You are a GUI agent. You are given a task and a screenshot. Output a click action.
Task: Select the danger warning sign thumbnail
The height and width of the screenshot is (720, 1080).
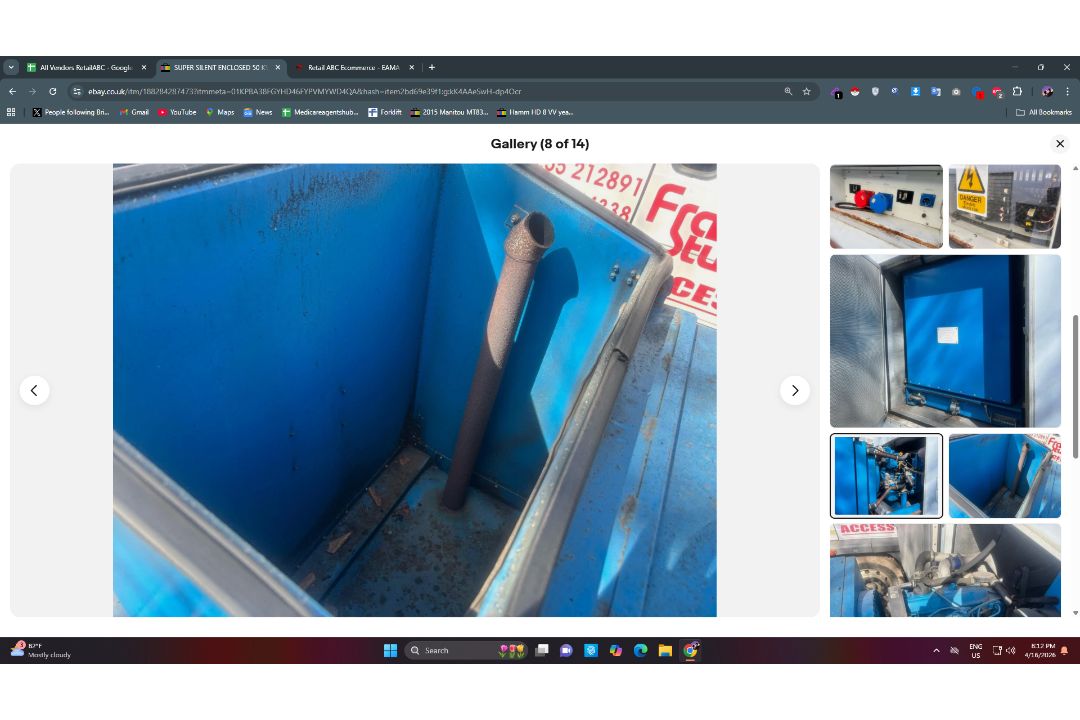[1005, 207]
